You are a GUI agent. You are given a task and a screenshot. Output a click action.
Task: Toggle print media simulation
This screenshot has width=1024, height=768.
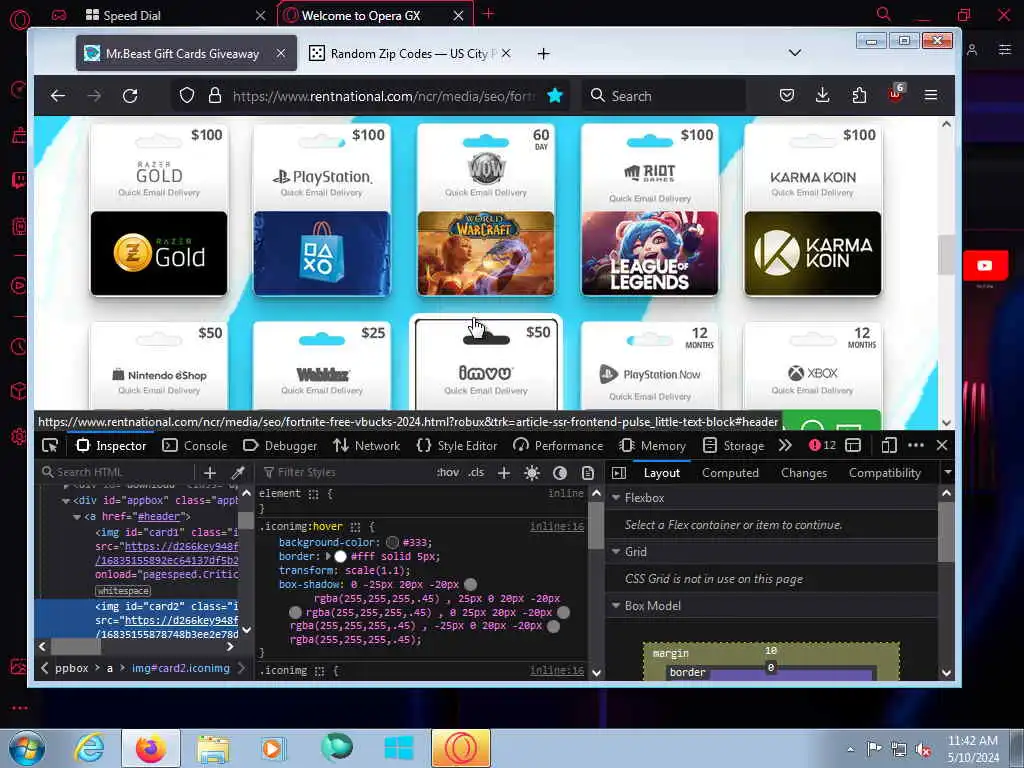coord(588,473)
